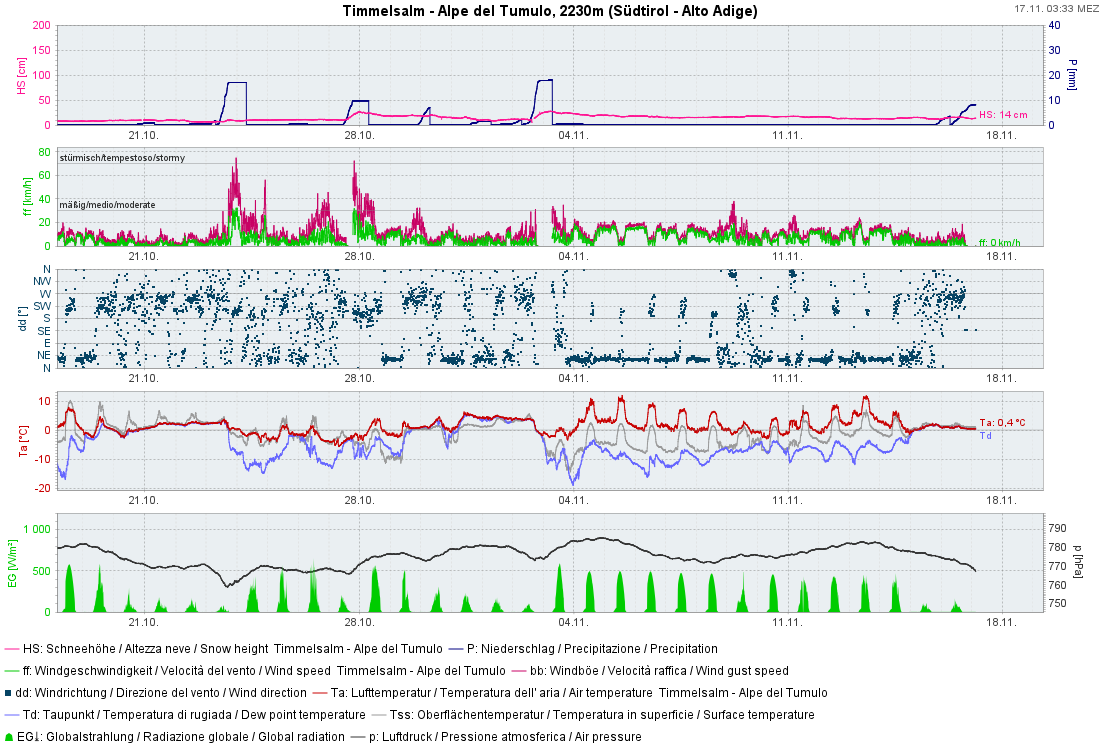This screenshot has height=750, width=1100.
Task: Click the 'P [mm]' right axis label
Action: [x=1072, y=75]
